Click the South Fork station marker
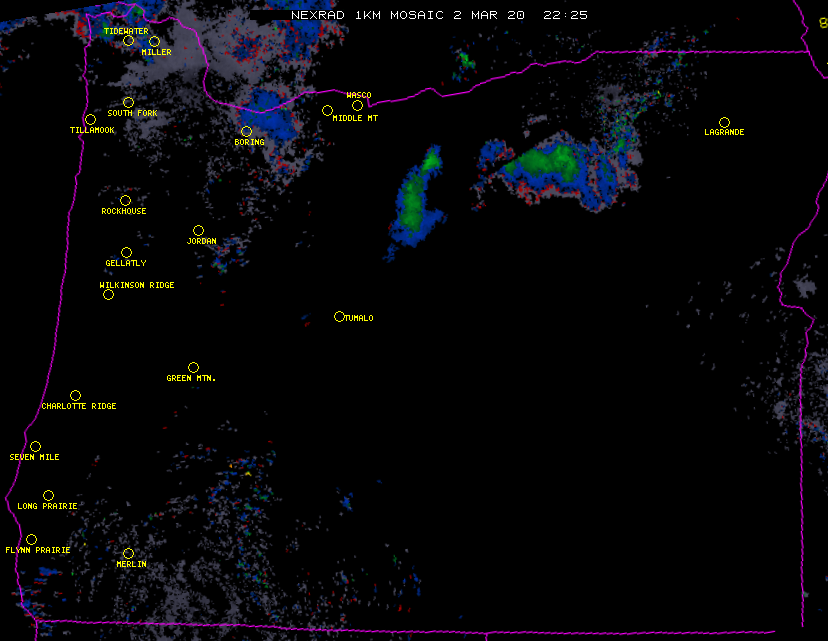 (128, 102)
